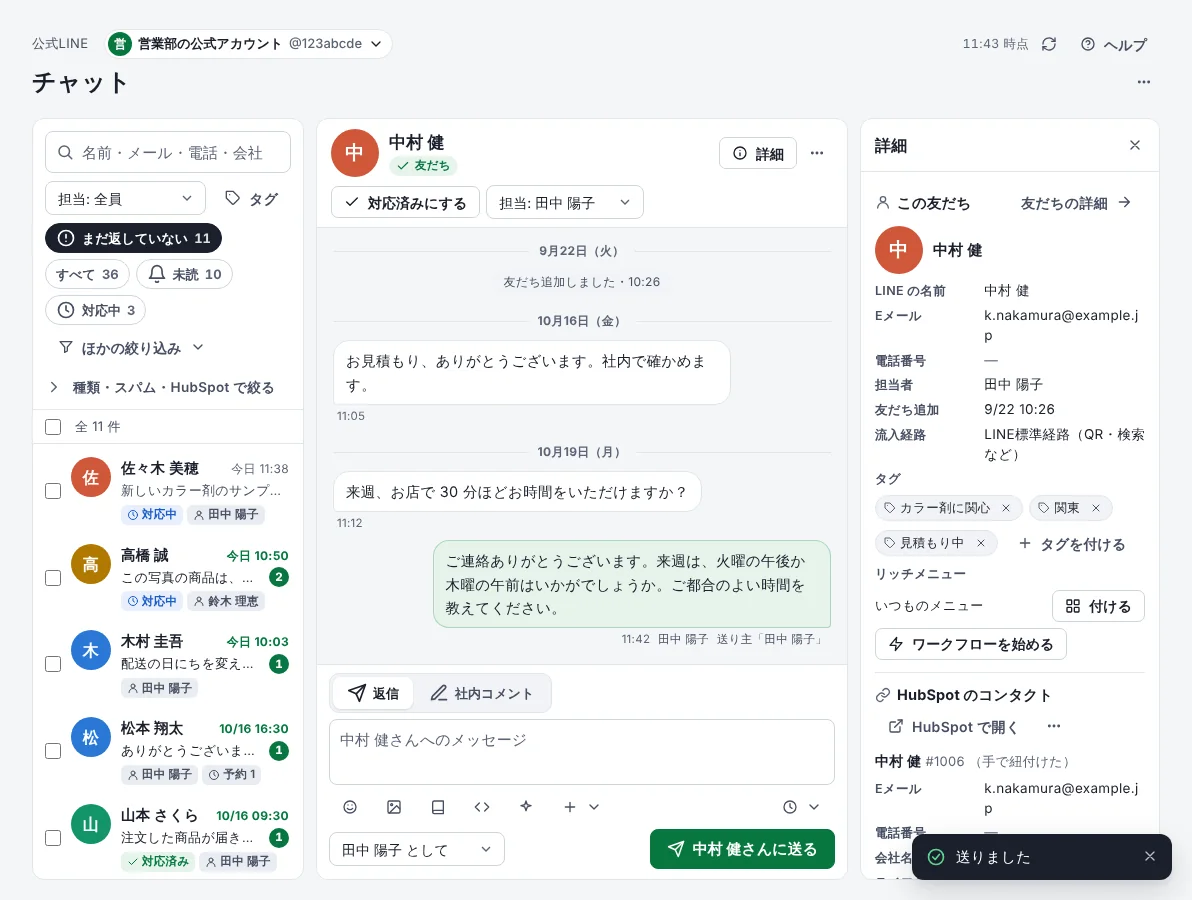
Task: Switch to the 返信 tab
Action: coord(373,692)
